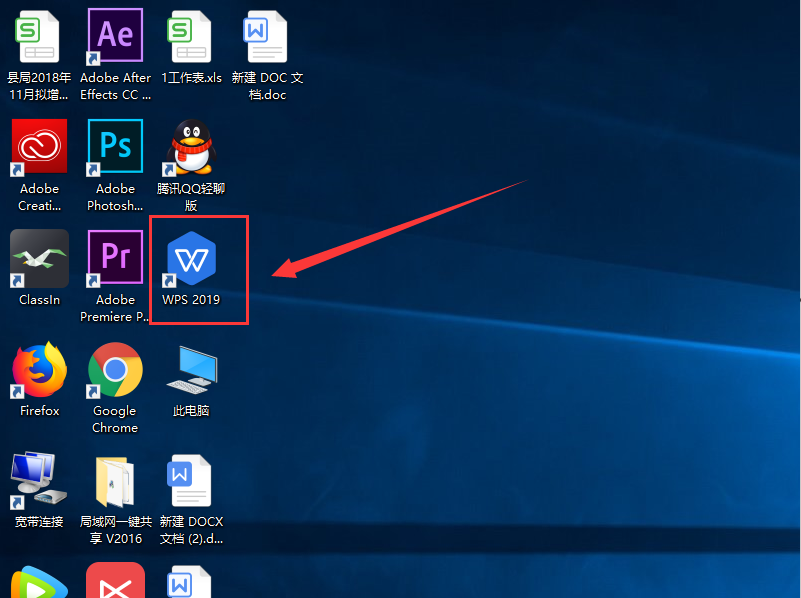Select the Google Chrome shortcut icon
This screenshot has width=801, height=598.
pos(115,370)
